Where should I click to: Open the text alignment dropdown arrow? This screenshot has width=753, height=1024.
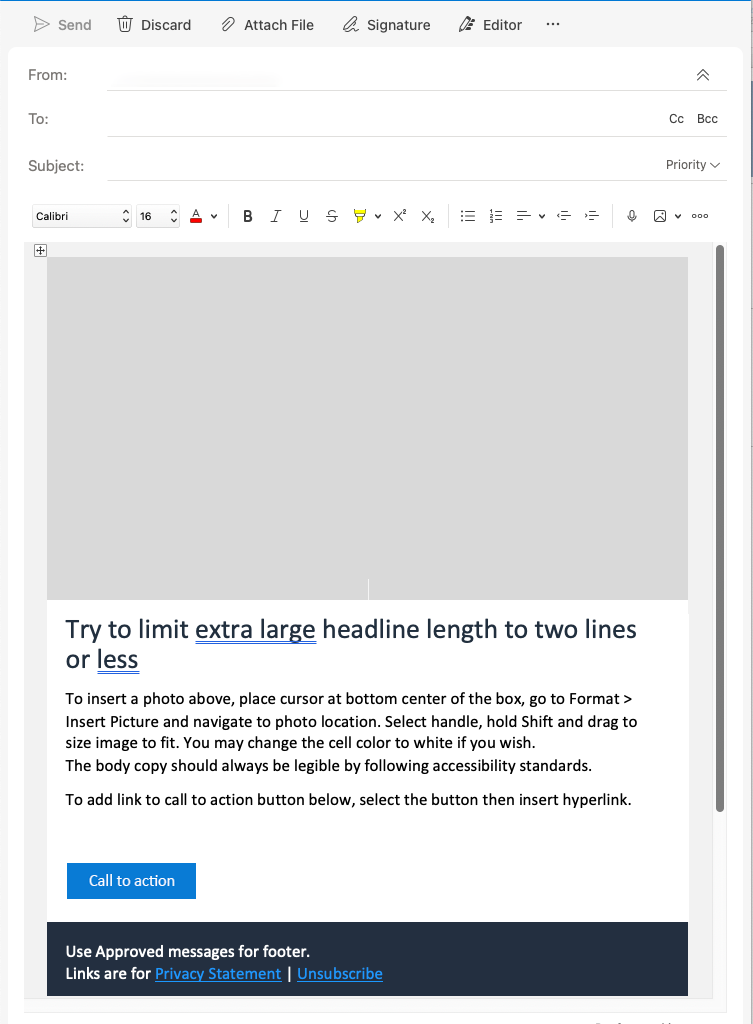[541, 217]
